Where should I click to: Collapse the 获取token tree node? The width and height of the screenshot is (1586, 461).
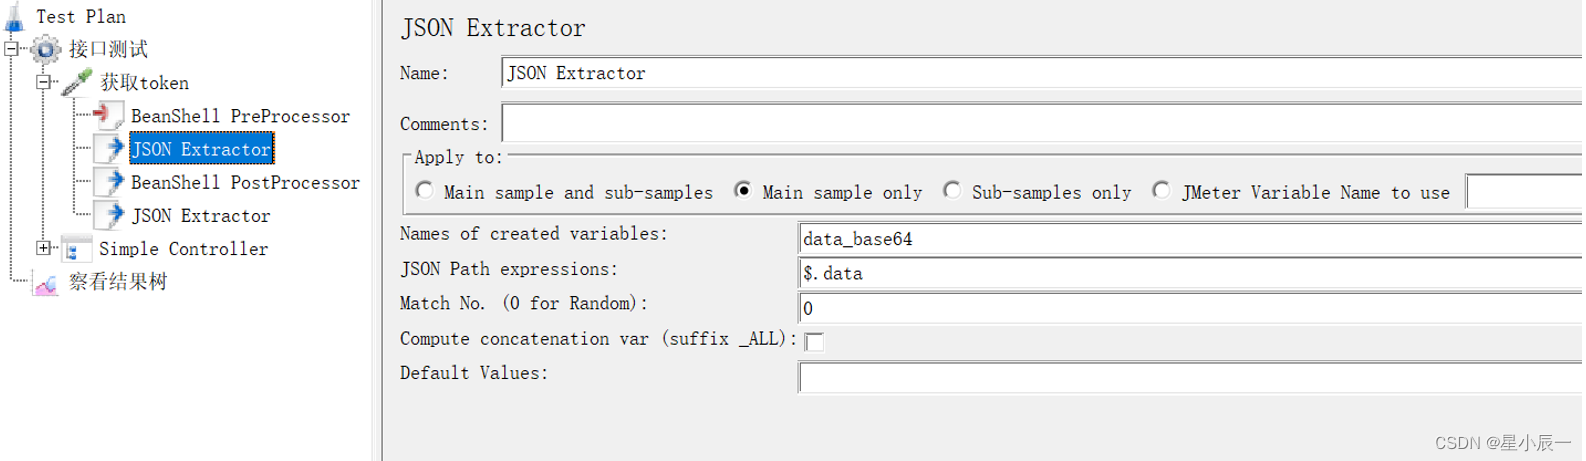[x=44, y=82]
